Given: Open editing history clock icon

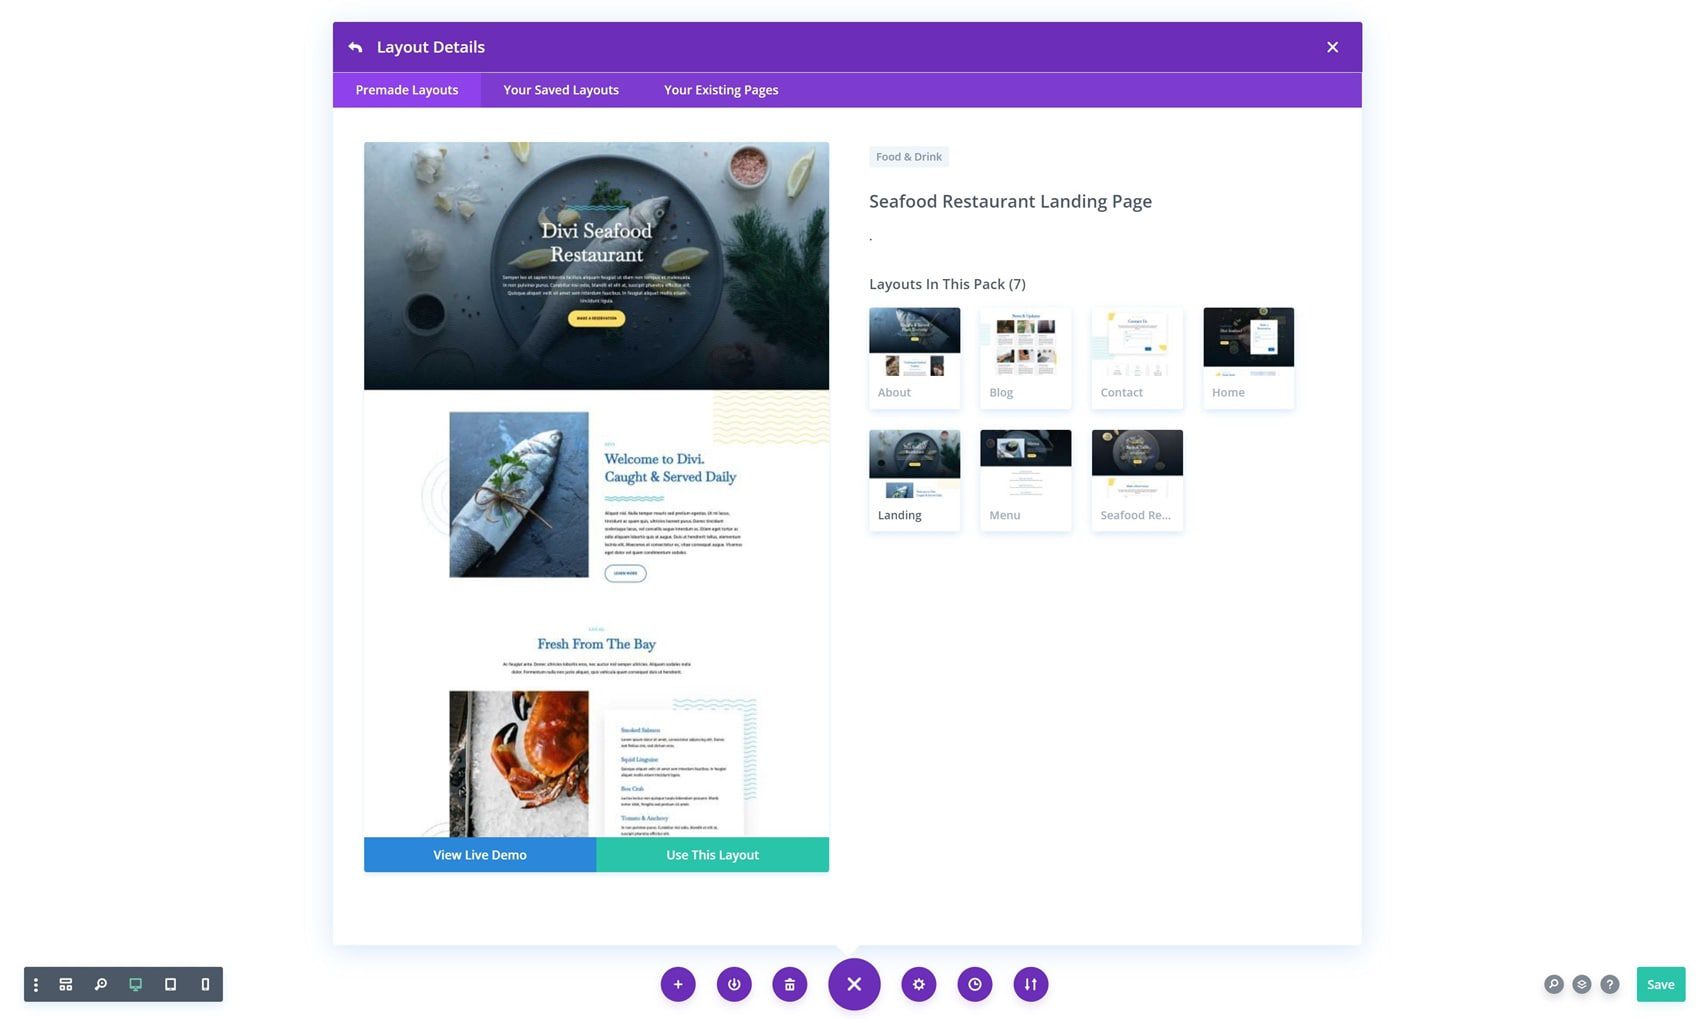Looking at the screenshot, I should 975,985.
